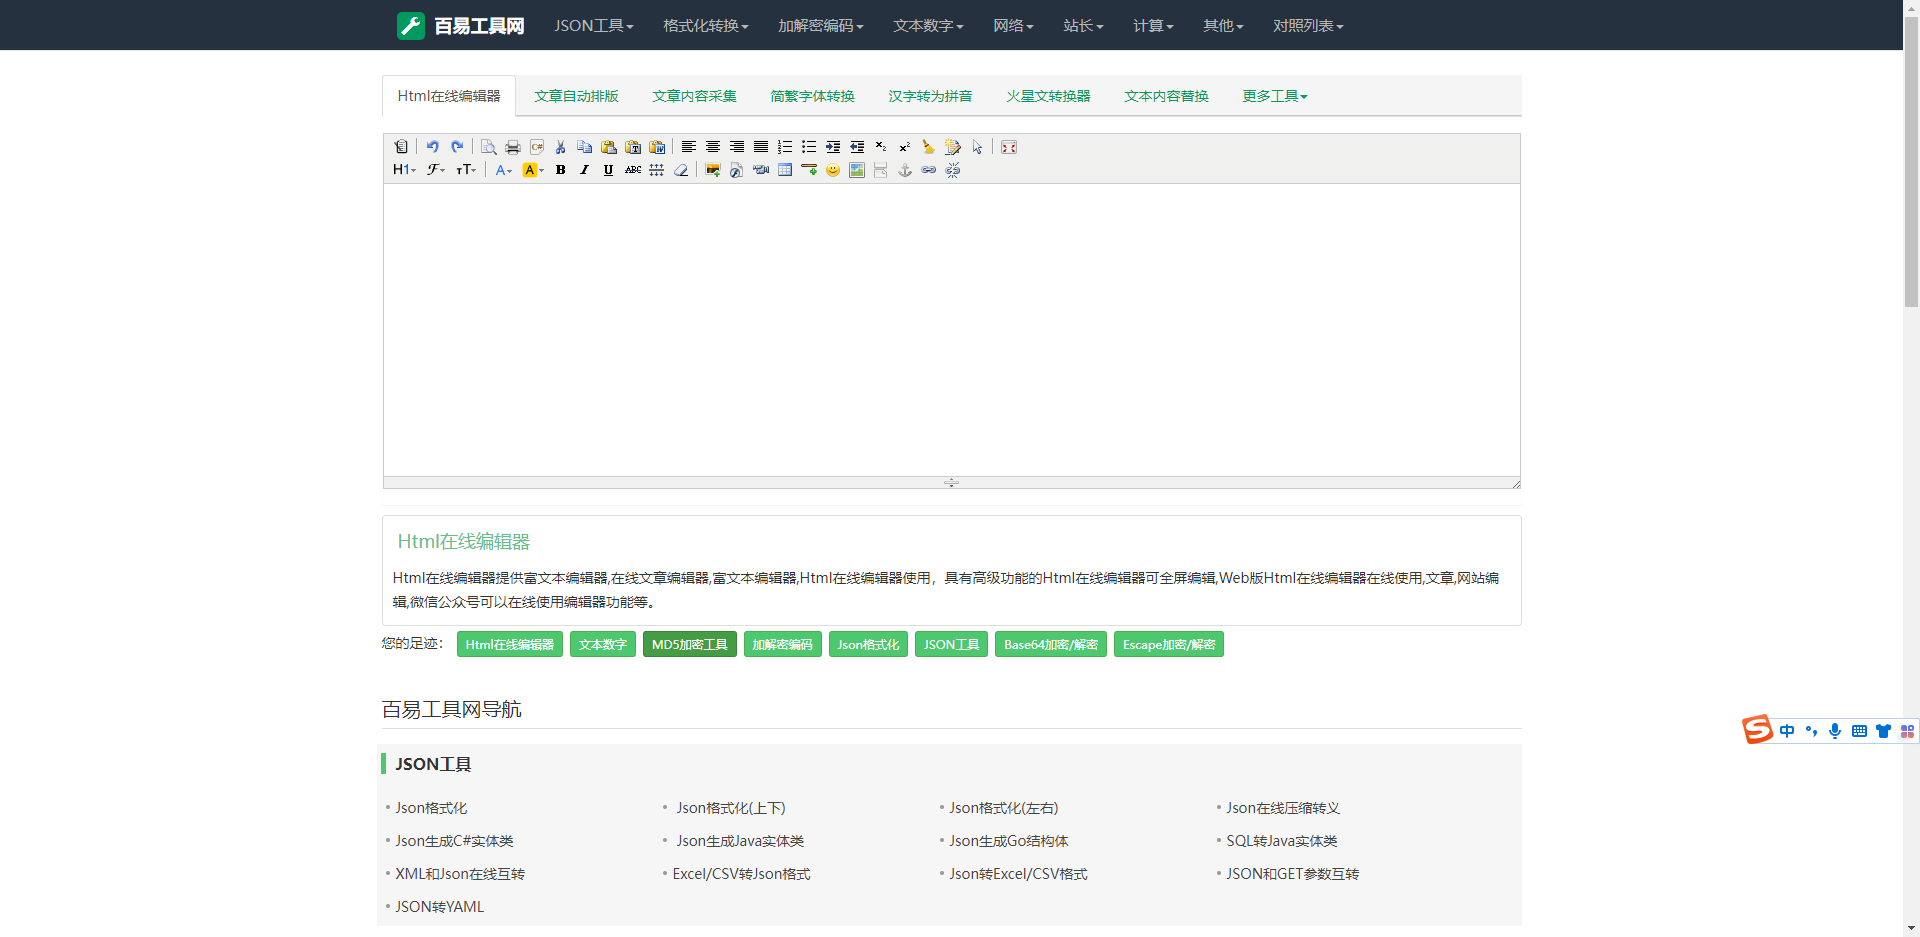This screenshot has height=937, width=1920.
Task: Click the Undo icon in editor toolbar
Action: pos(432,147)
